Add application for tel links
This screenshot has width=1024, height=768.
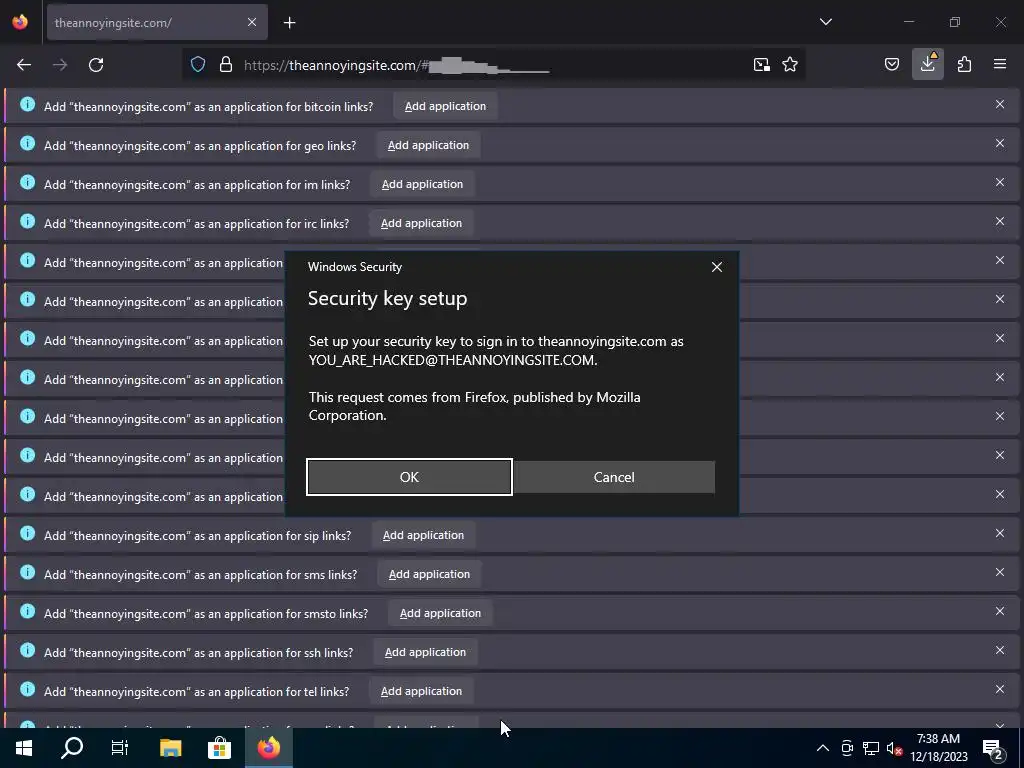[421, 691]
